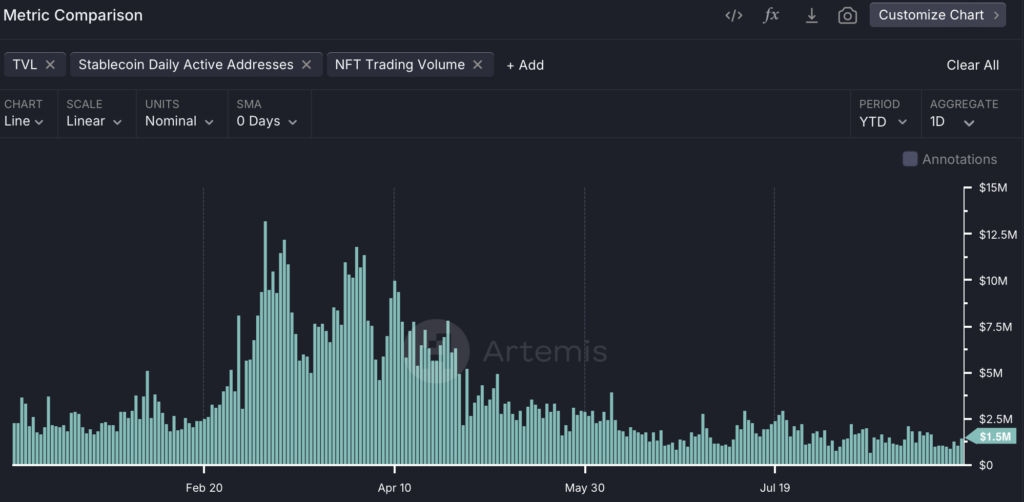Click the $10M y-axis label
This screenshot has height=502, width=1024.
[993, 281]
